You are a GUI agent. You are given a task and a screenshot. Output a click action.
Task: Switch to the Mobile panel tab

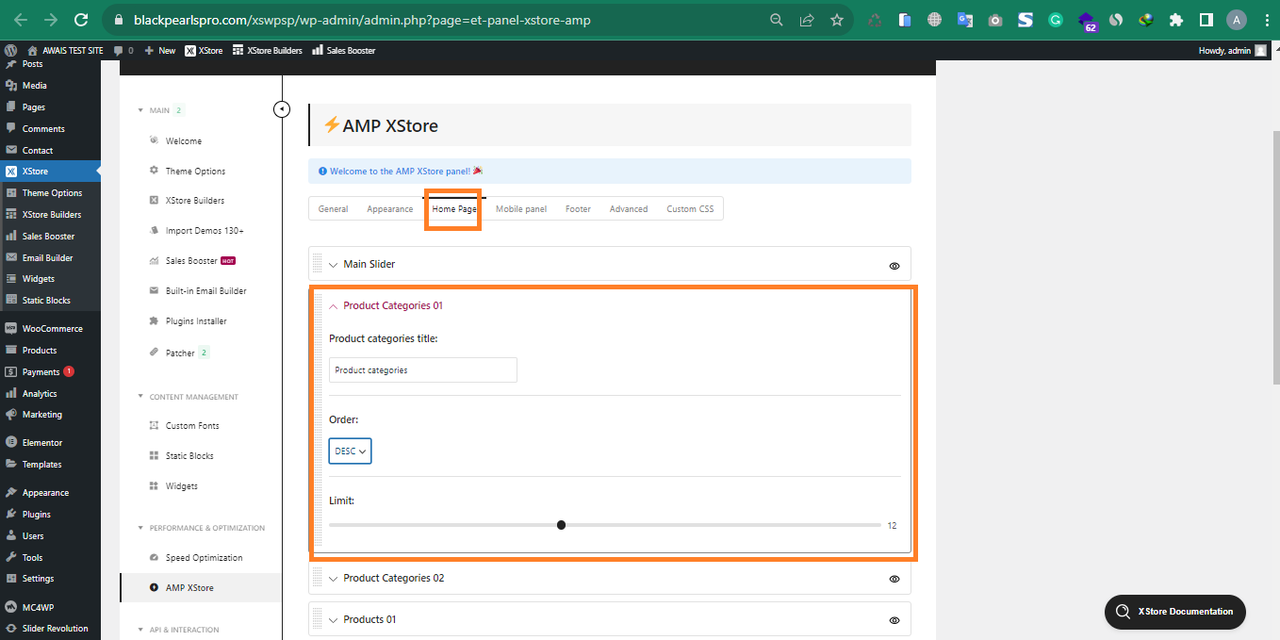click(521, 209)
